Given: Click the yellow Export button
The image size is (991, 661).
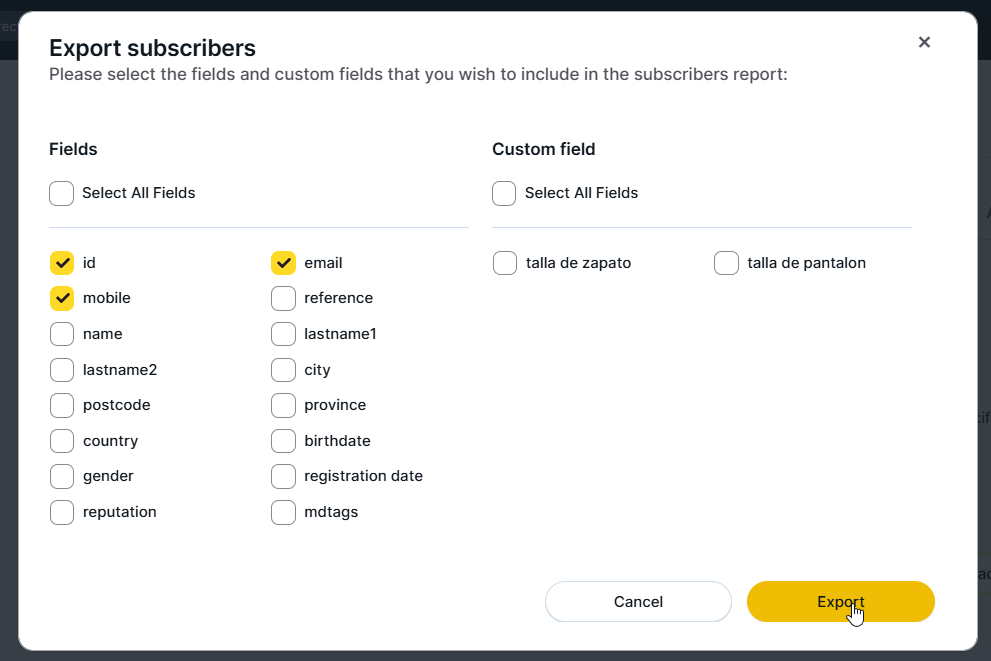Looking at the screenshot, I should (840, 602).
